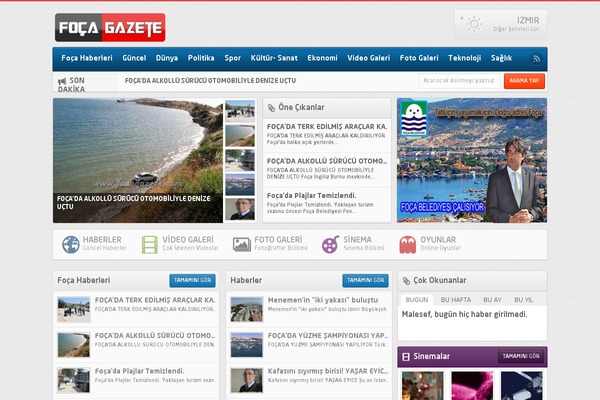Viewport: 600px width, 400px height.
Task: Open Kültür- Sanat menu item
Action: 274,58
